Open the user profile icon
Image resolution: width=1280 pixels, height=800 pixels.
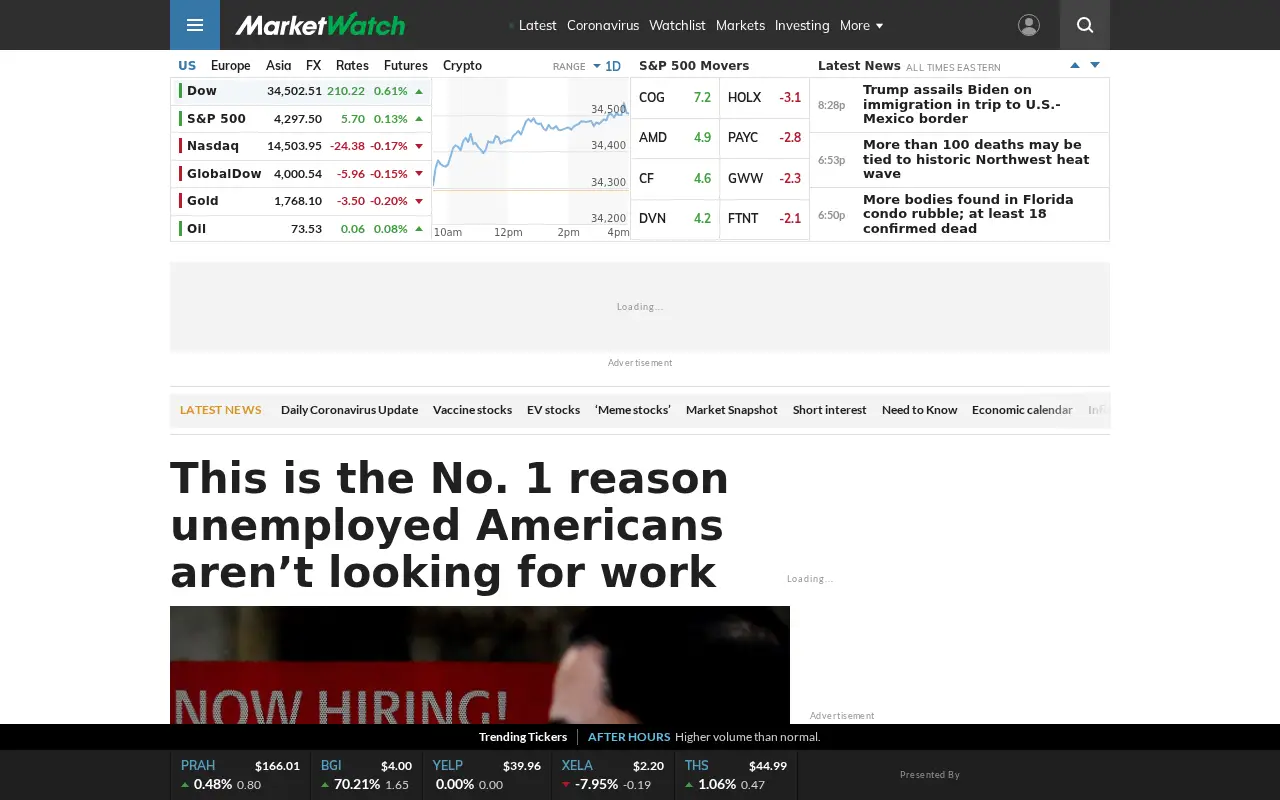point(1028,25)
